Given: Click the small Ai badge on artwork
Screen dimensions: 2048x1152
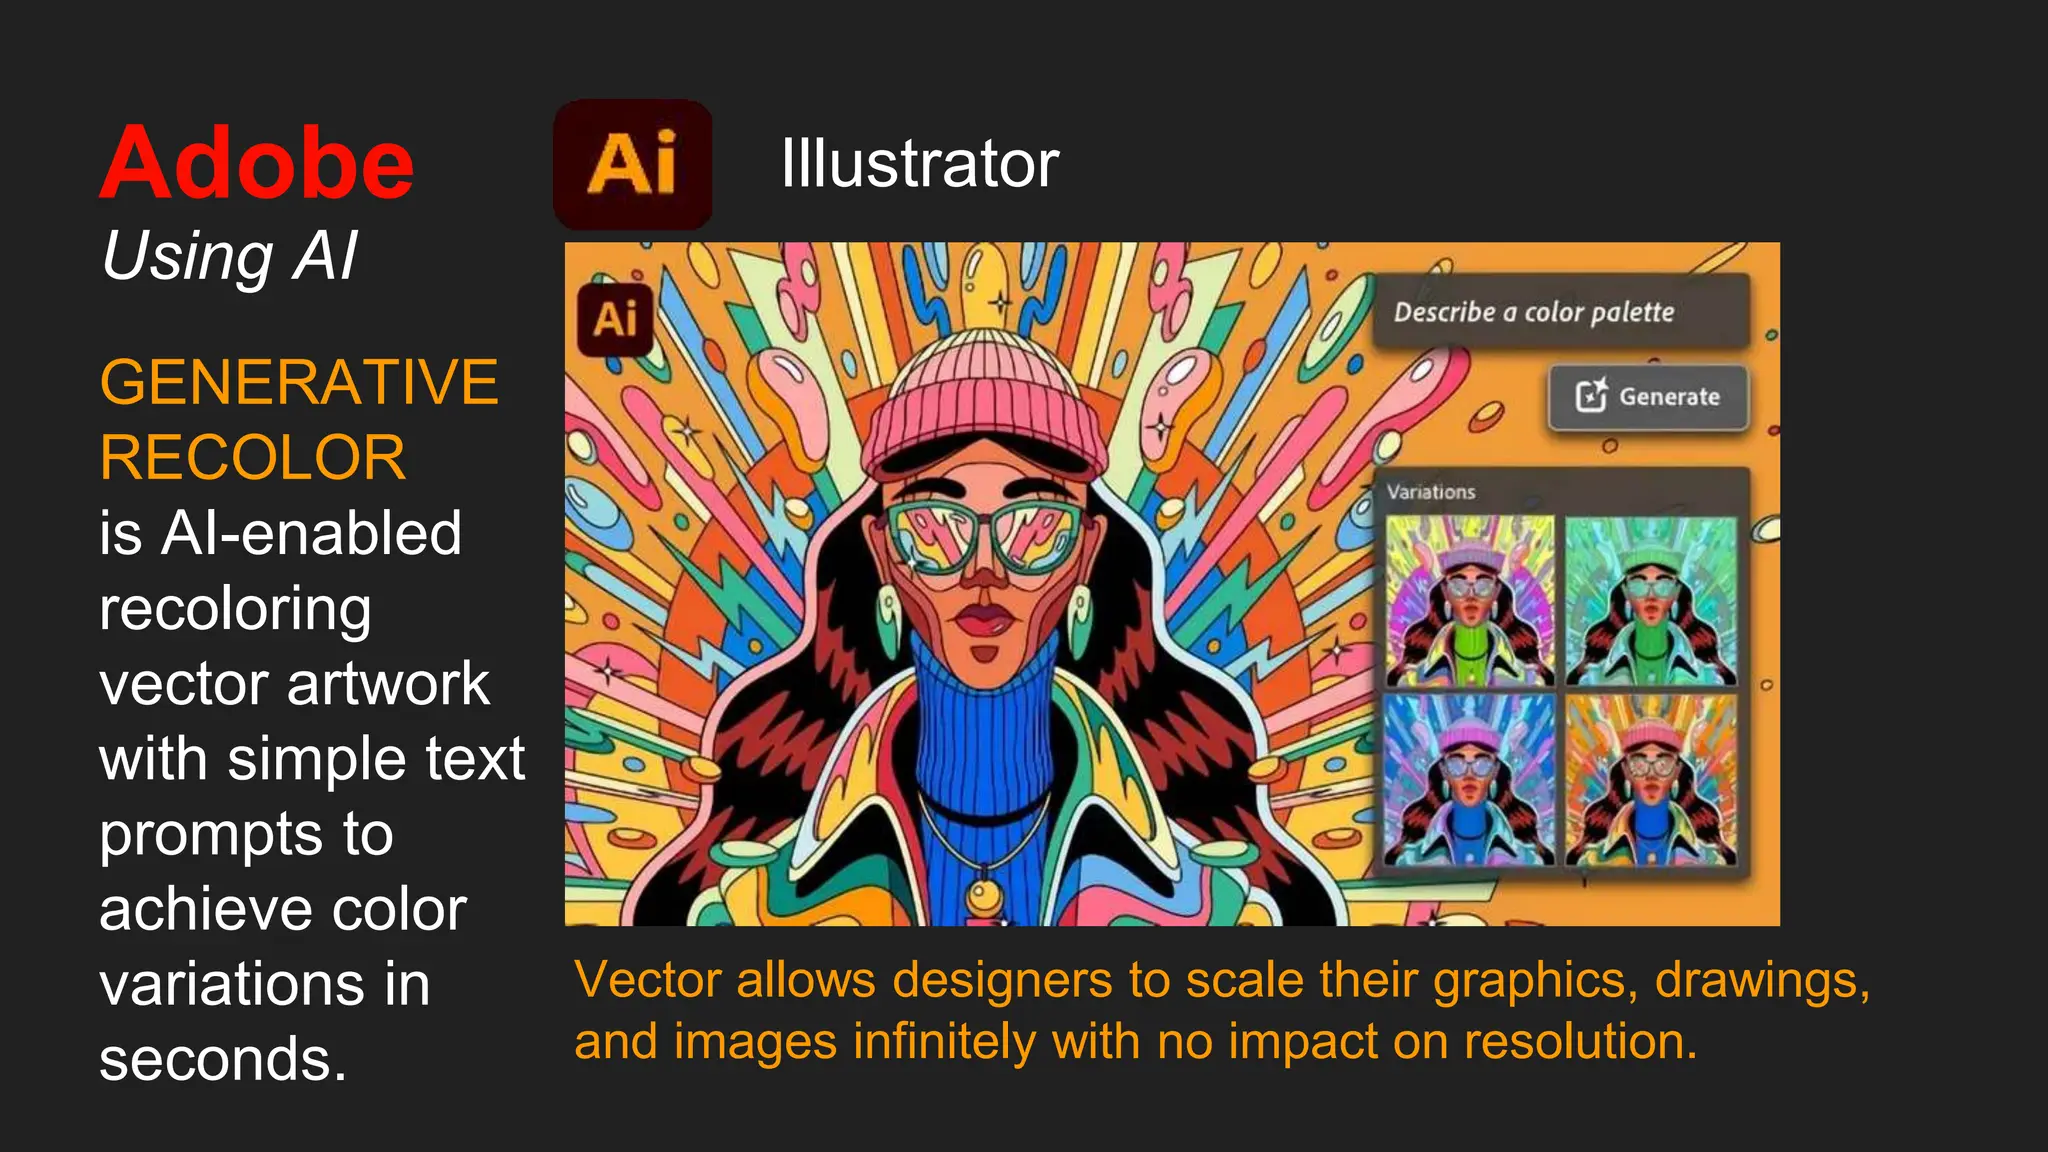Looking at the screenshot, I should [615, 320].
